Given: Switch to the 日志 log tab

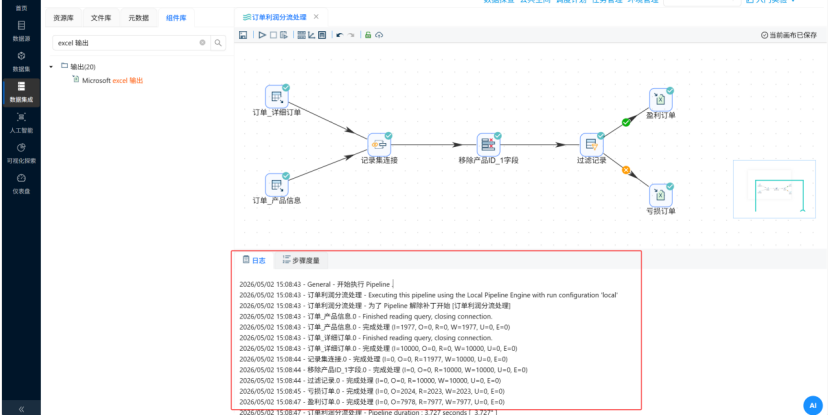Looking at the screenshot, I should (254, 260).
